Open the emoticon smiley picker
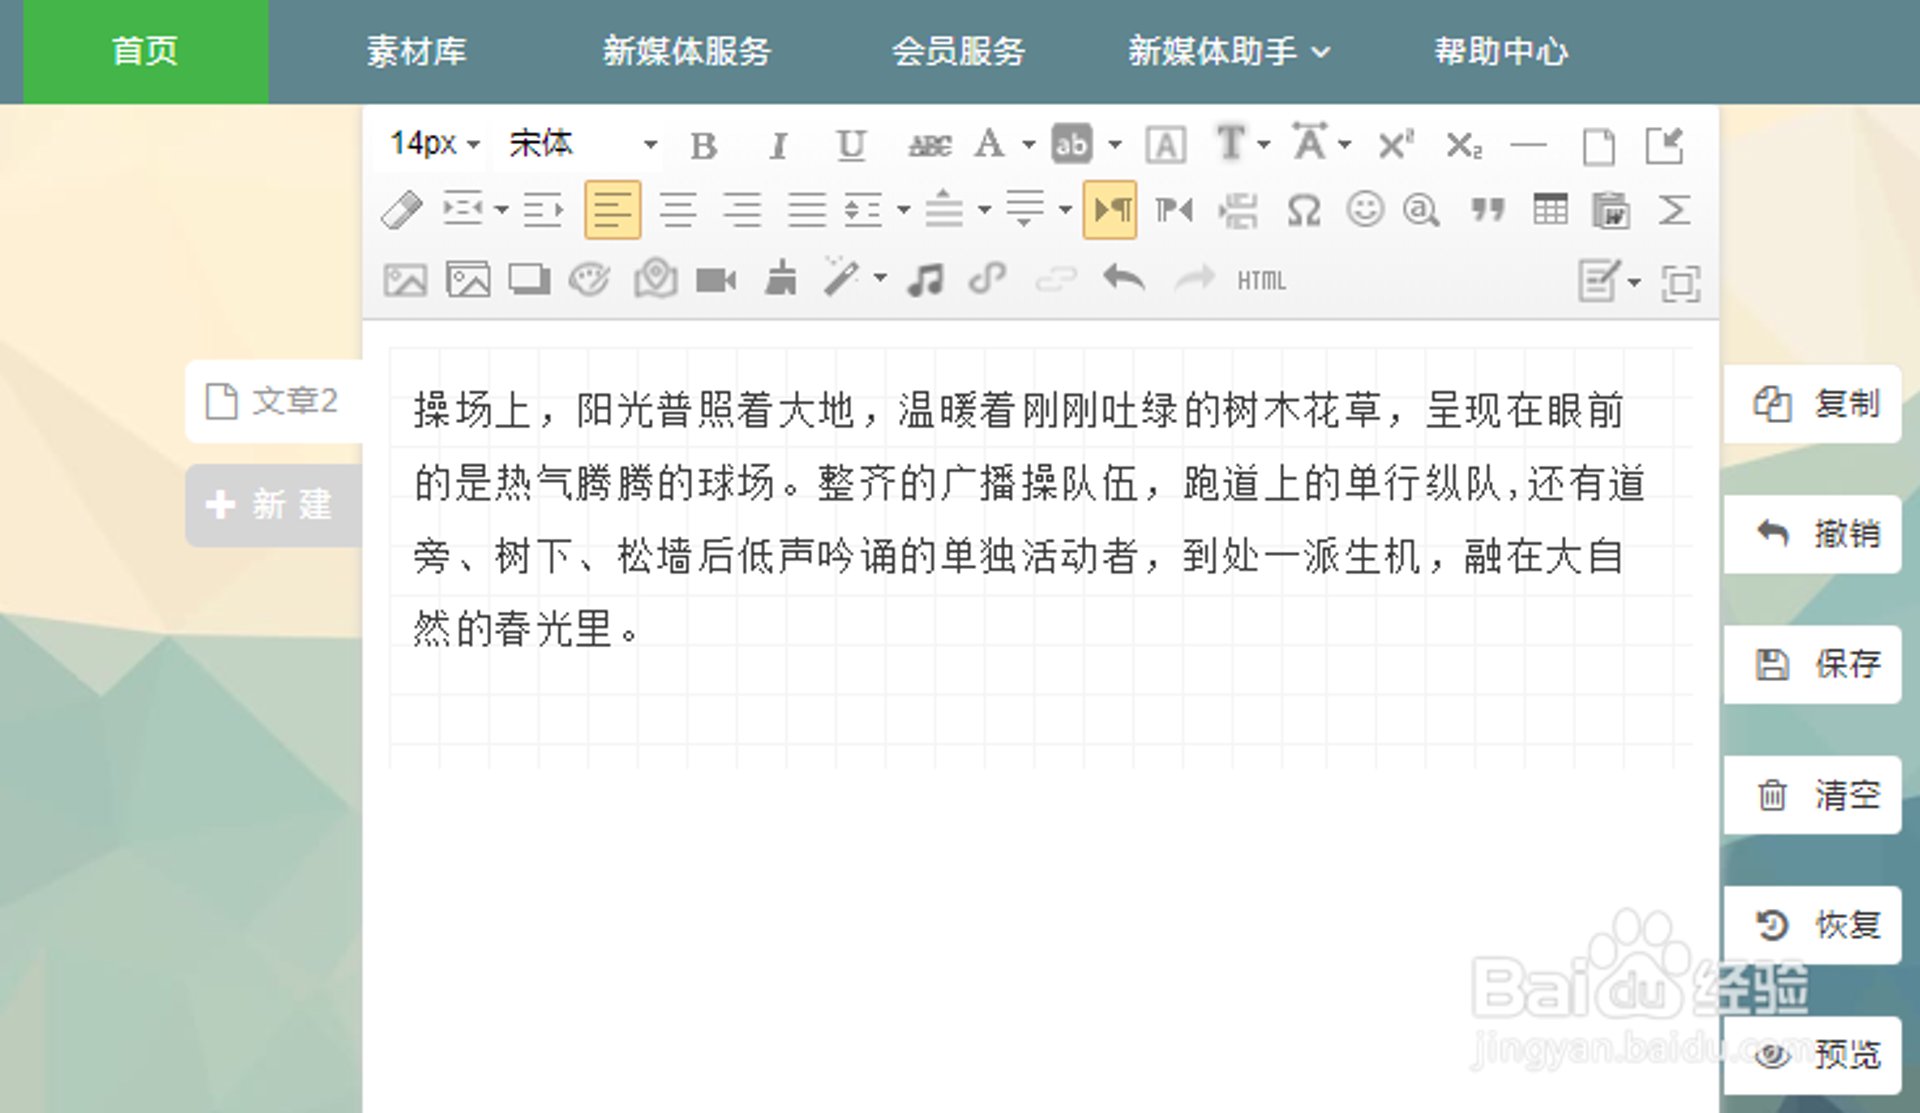 tap(1364, 210)
